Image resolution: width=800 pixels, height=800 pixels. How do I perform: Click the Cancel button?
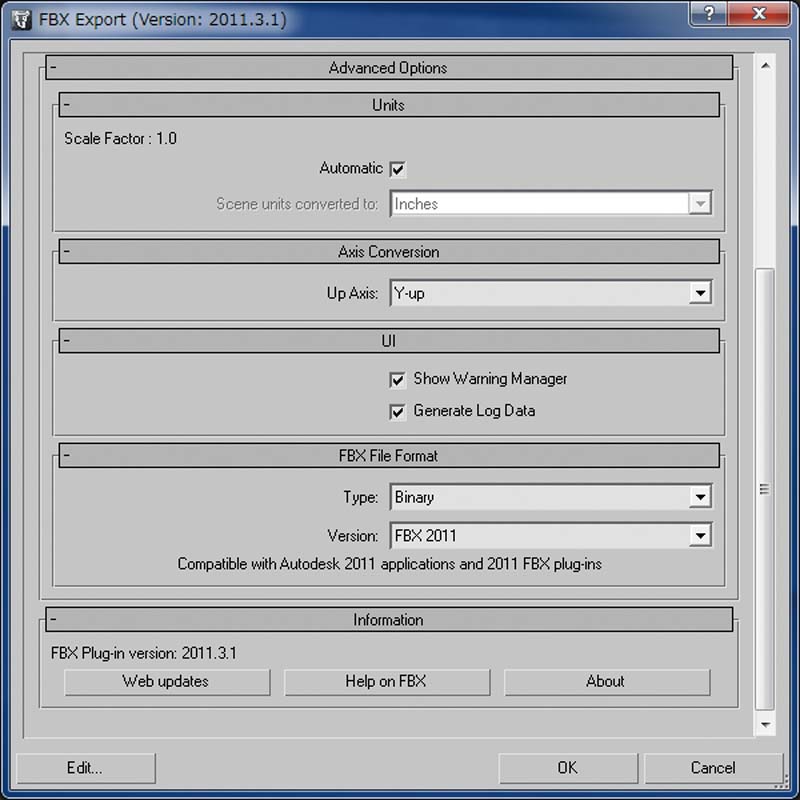(x=713, y=768)
